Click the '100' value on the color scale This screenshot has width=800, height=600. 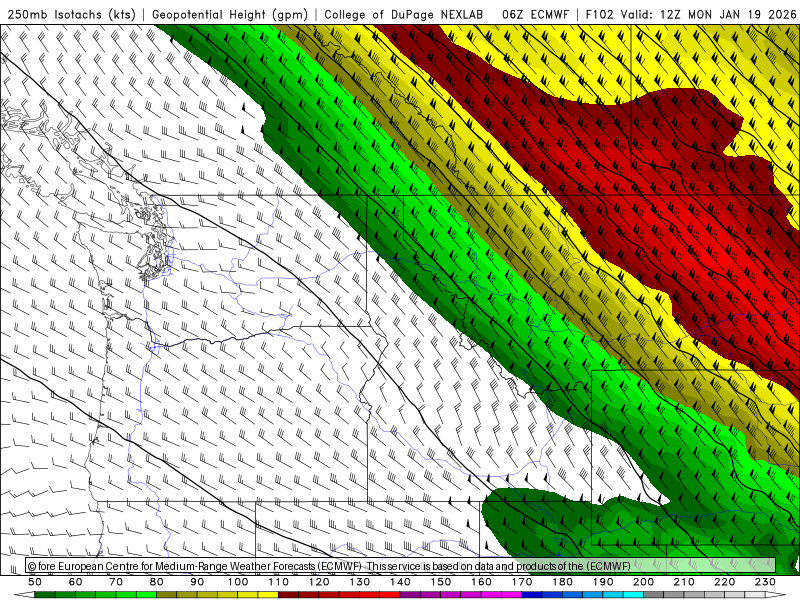238,582
